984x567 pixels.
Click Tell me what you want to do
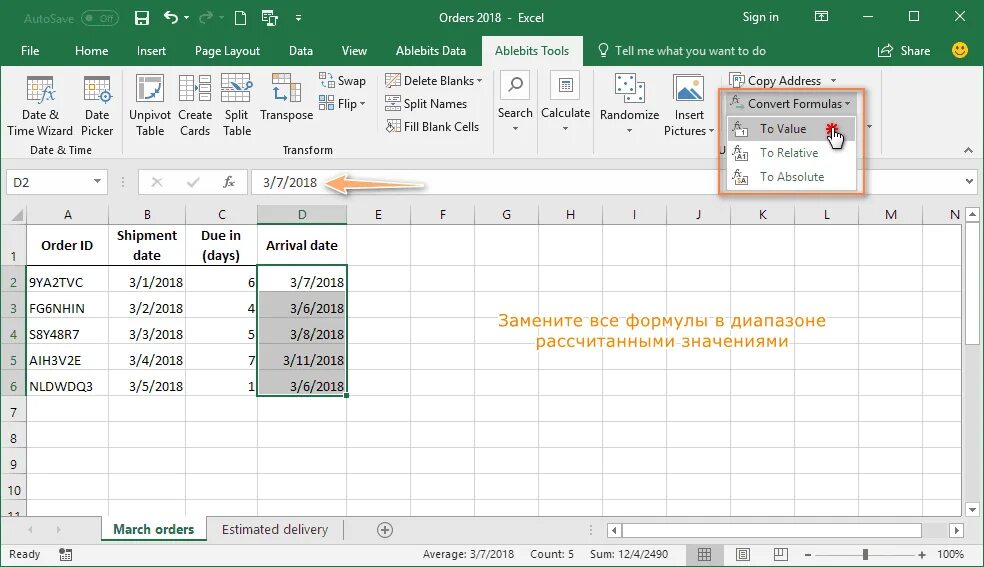pyautogui.click(x=682, y=51)
